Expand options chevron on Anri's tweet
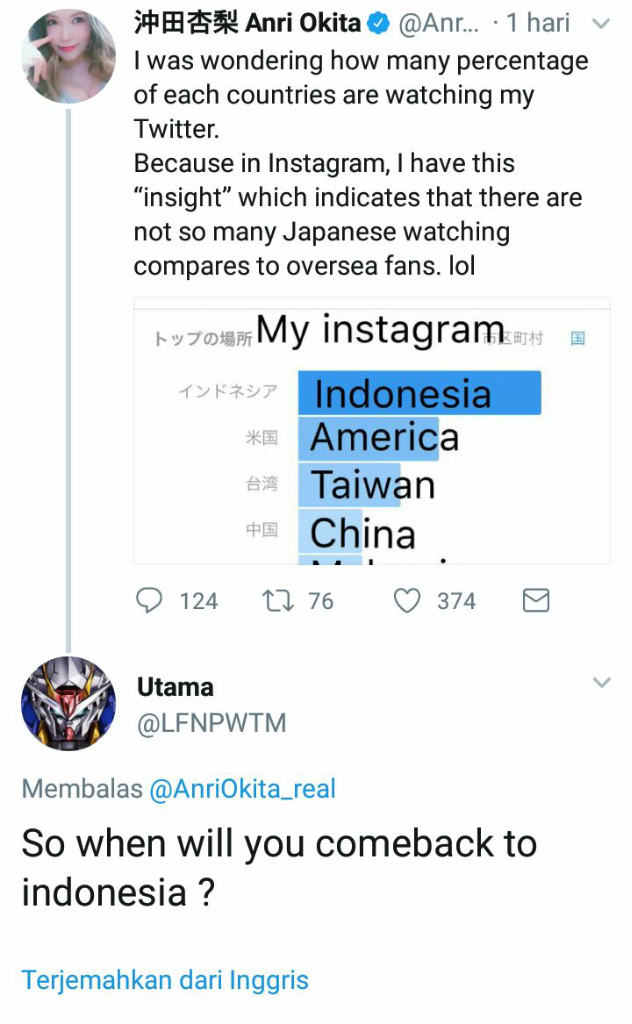 [601, 23]
